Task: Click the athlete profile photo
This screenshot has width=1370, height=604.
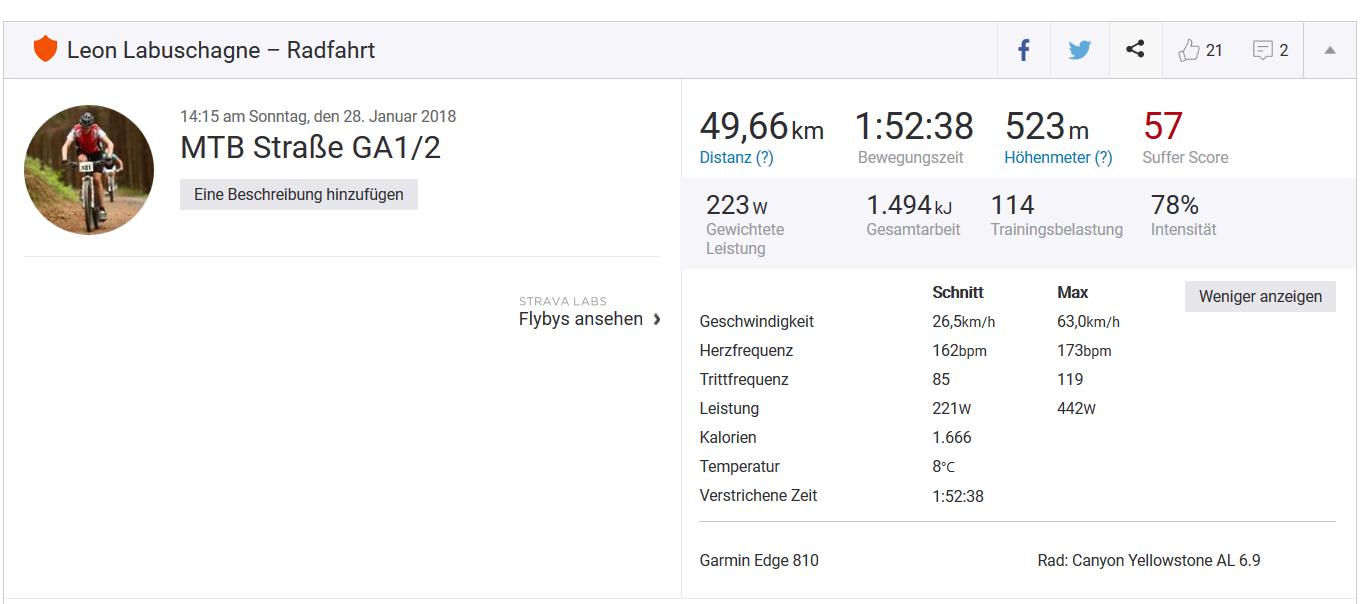Action: [89, 169]
